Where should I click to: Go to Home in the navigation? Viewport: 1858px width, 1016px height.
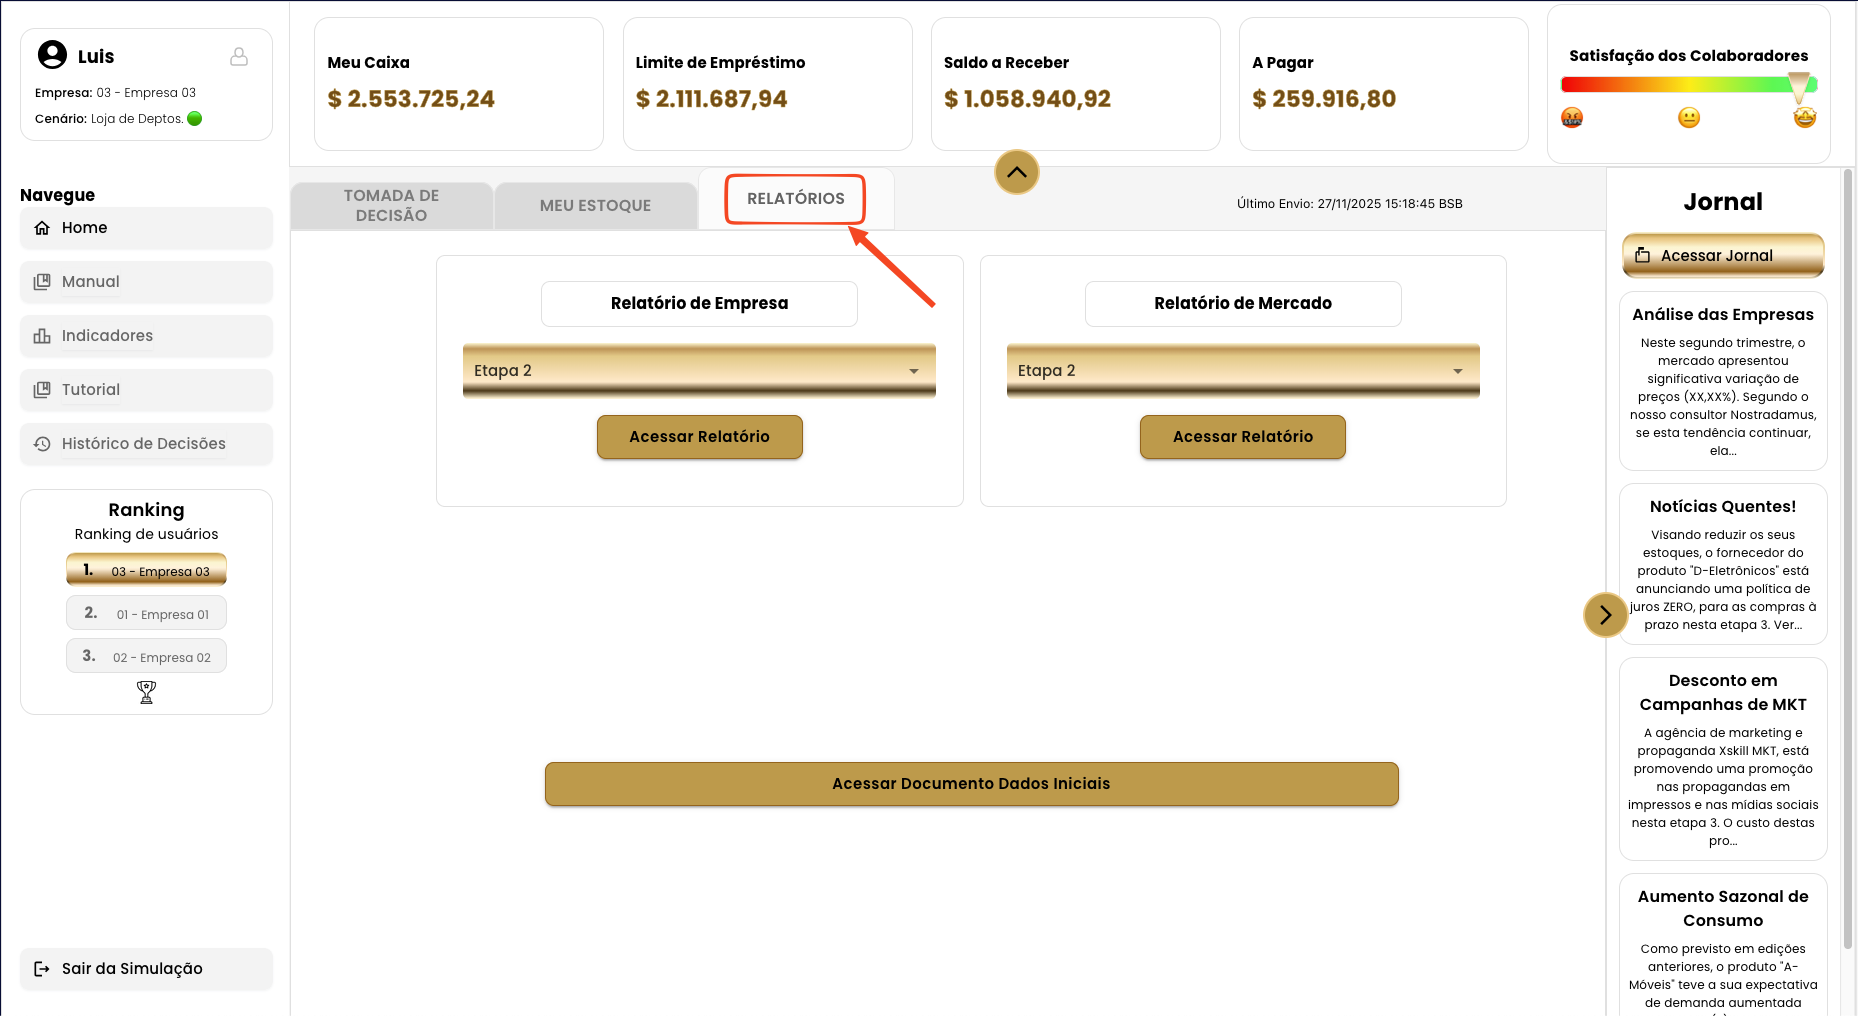click(x=146, y=228)
